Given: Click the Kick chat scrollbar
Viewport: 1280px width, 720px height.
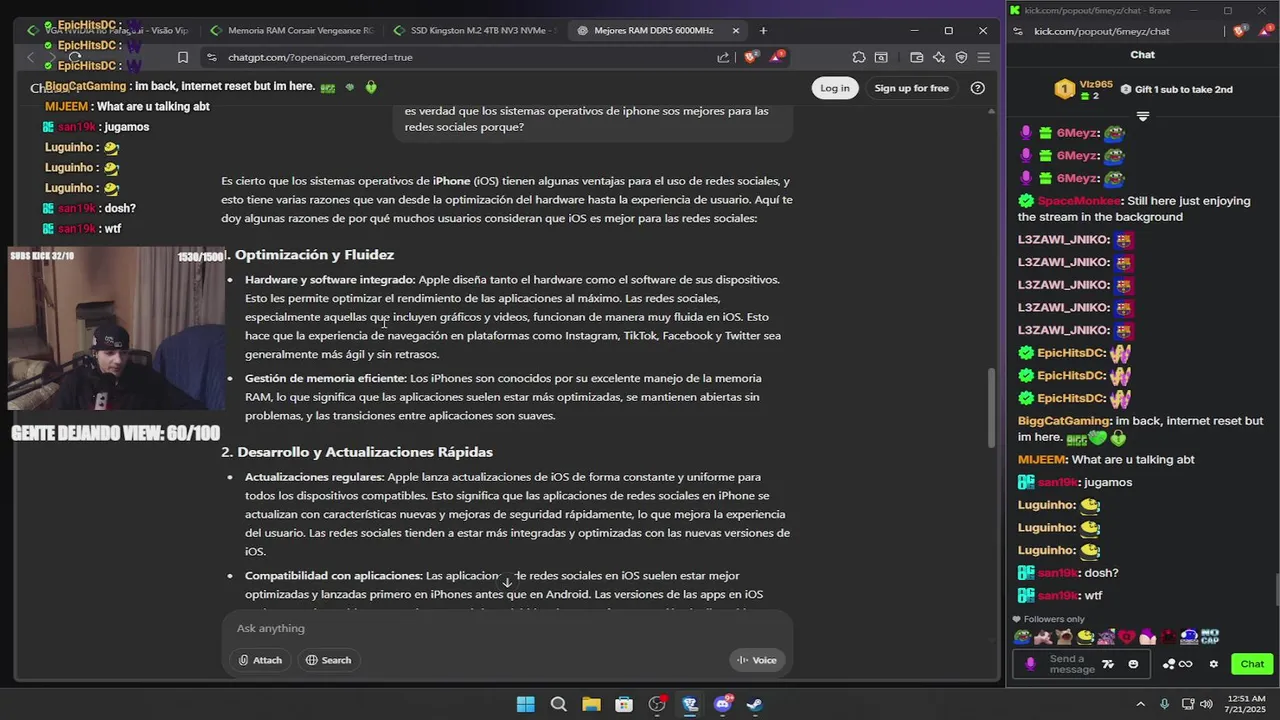Looking at the screenshot, I should coord(1277,590).
